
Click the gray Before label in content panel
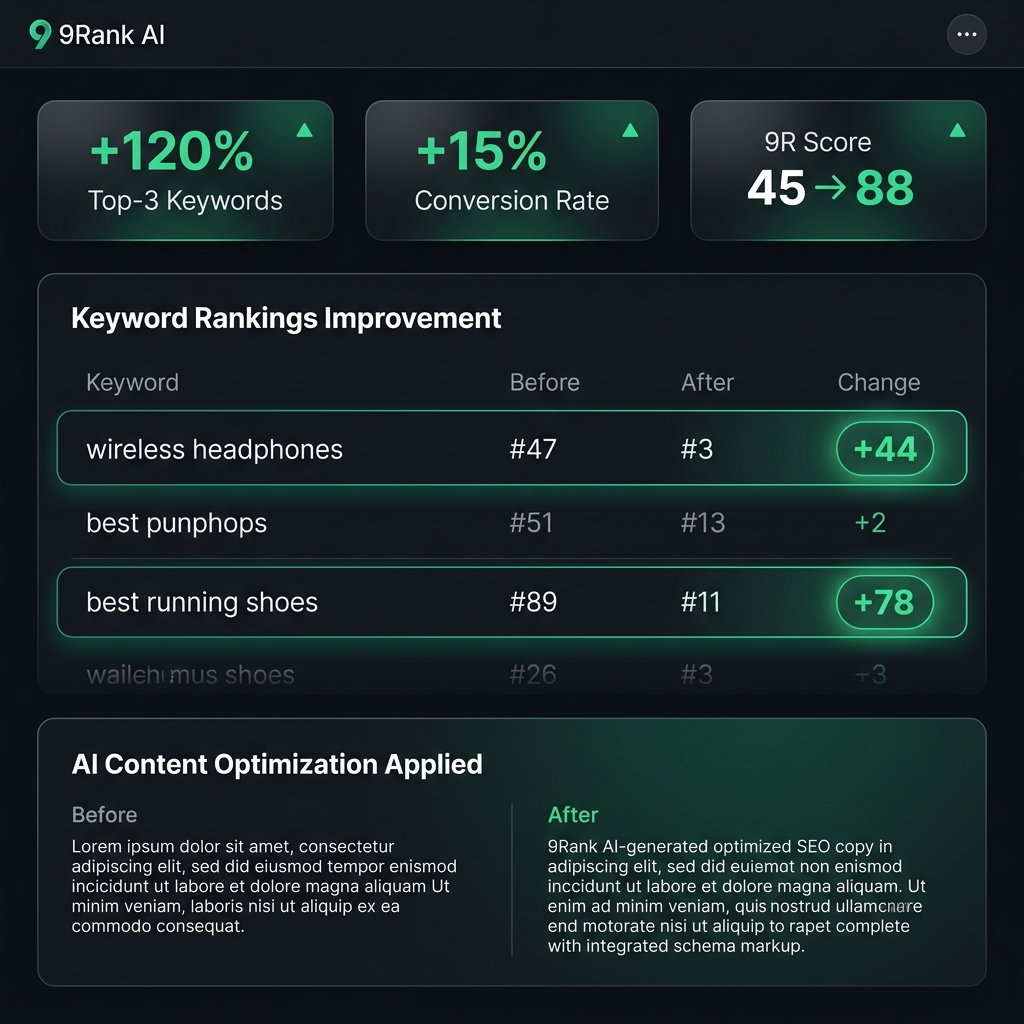104,815
